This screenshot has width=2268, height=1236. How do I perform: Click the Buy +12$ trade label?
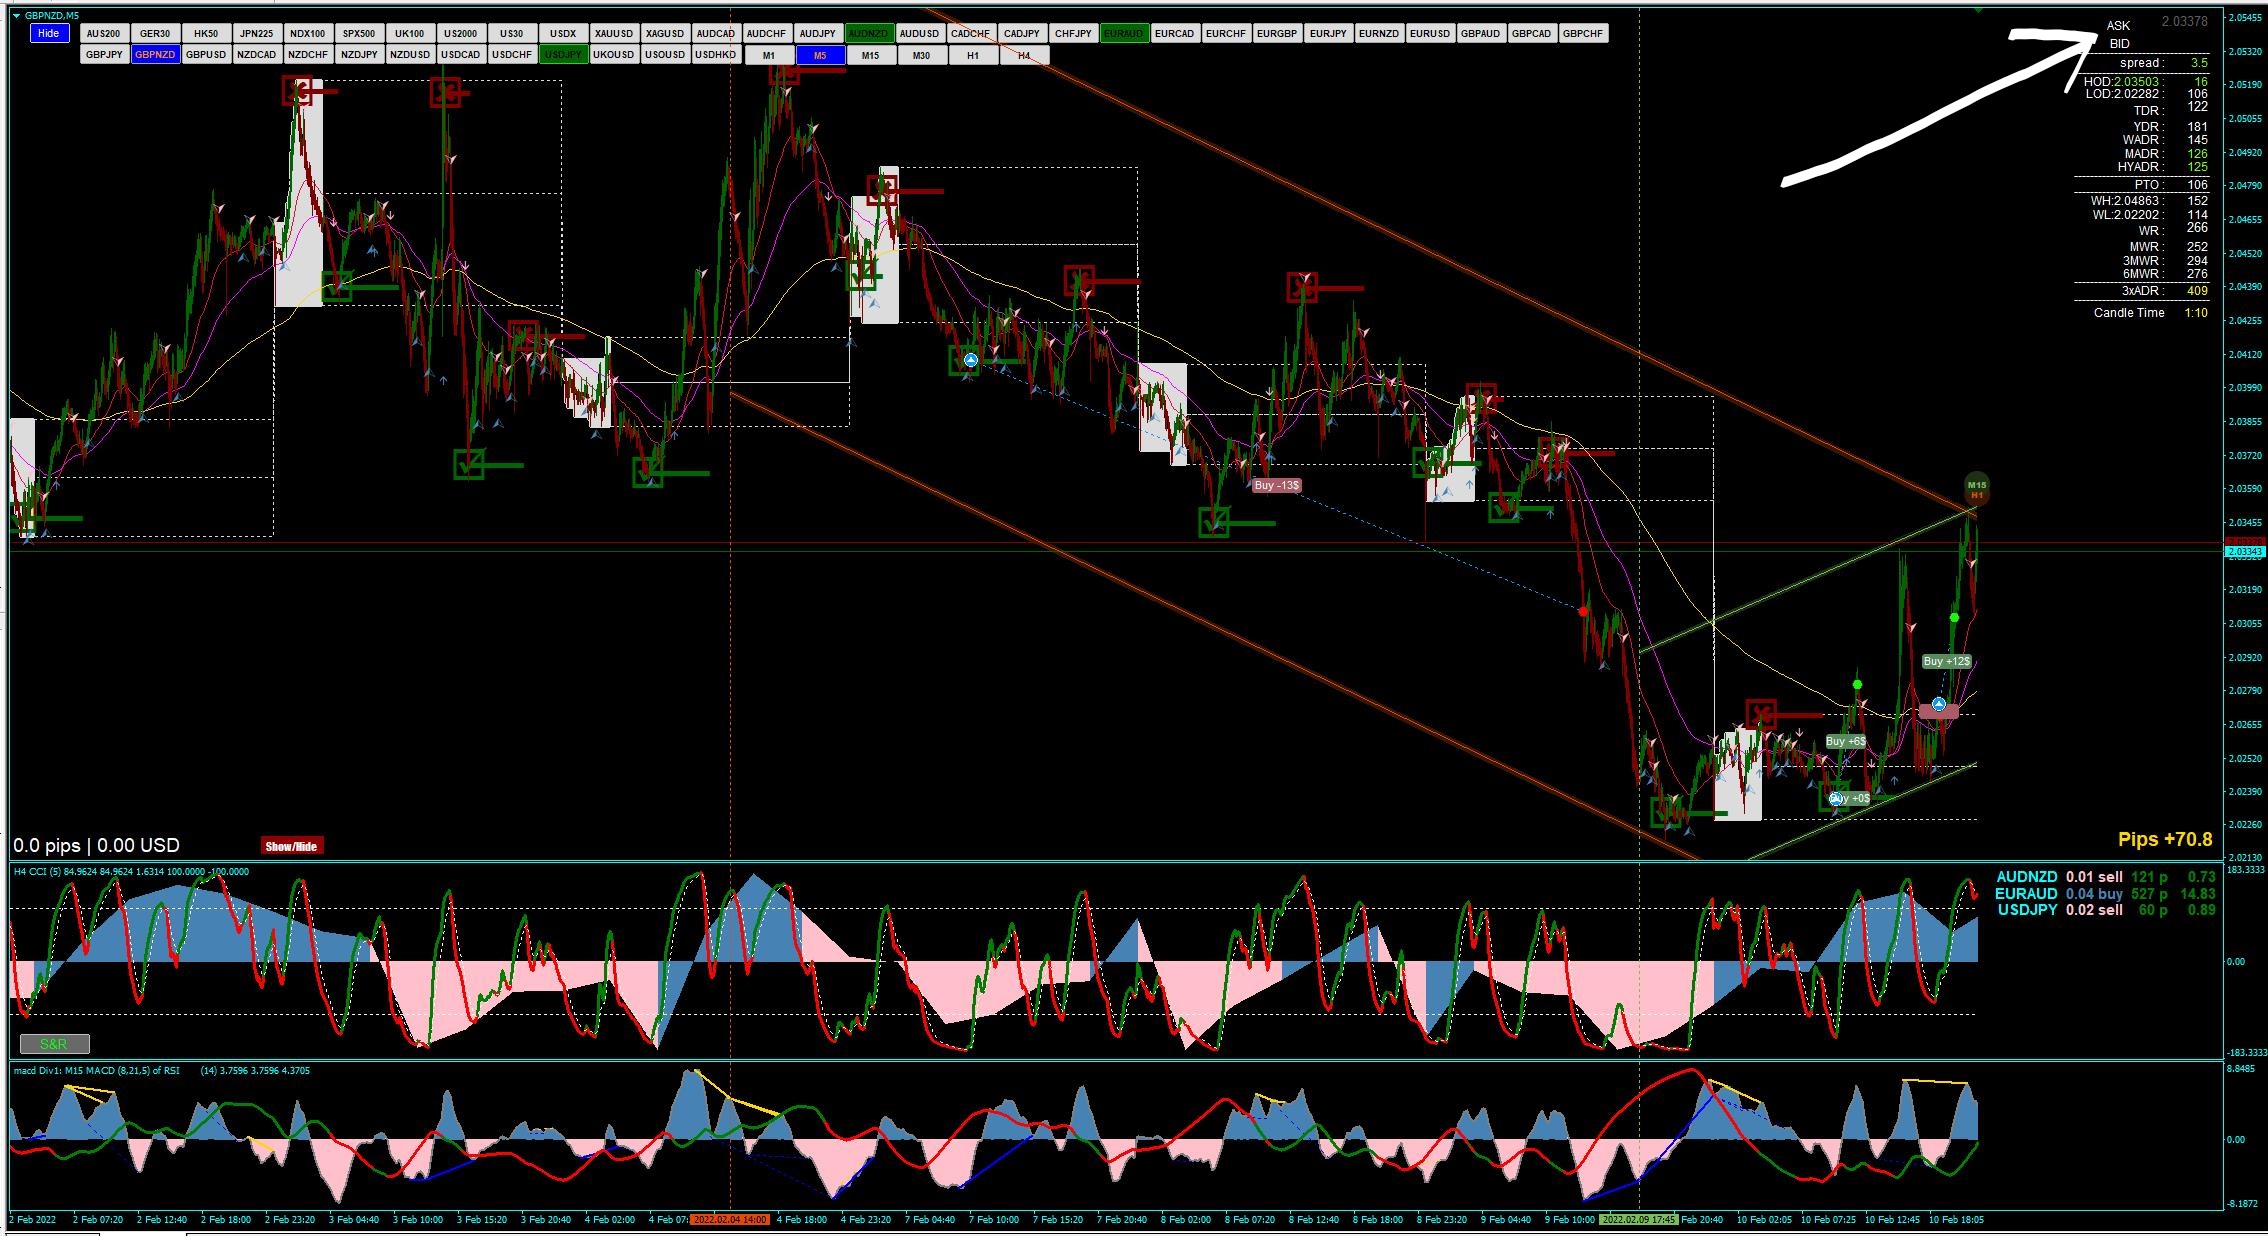point(1946,661)
